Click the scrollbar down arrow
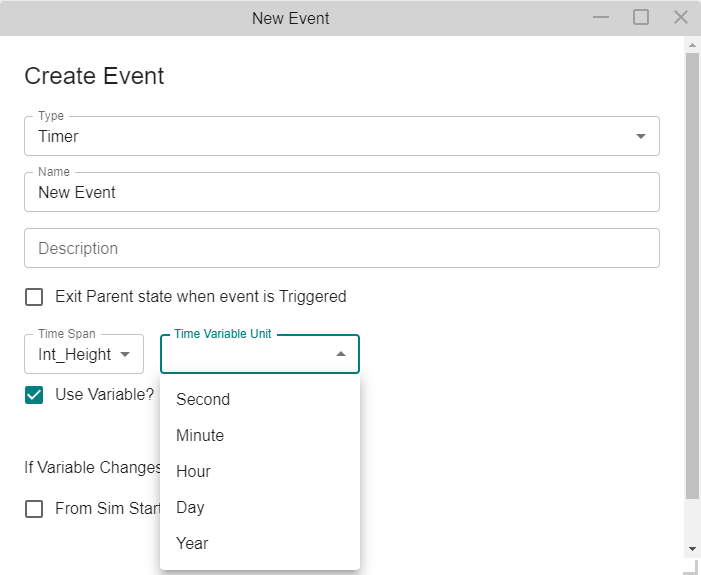Screen dimensions: 701x575 [x=692, y=549]
